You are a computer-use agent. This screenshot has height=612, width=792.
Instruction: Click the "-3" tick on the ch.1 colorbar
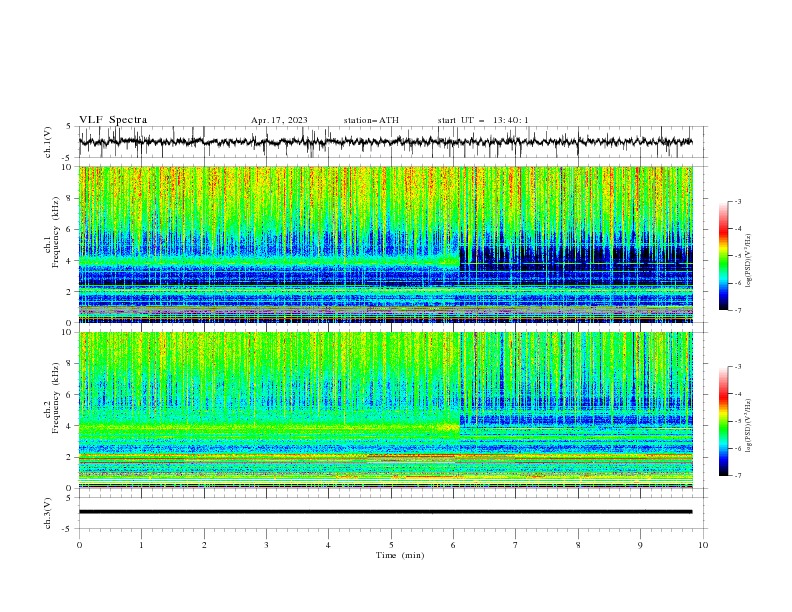(x=737, y=201)
